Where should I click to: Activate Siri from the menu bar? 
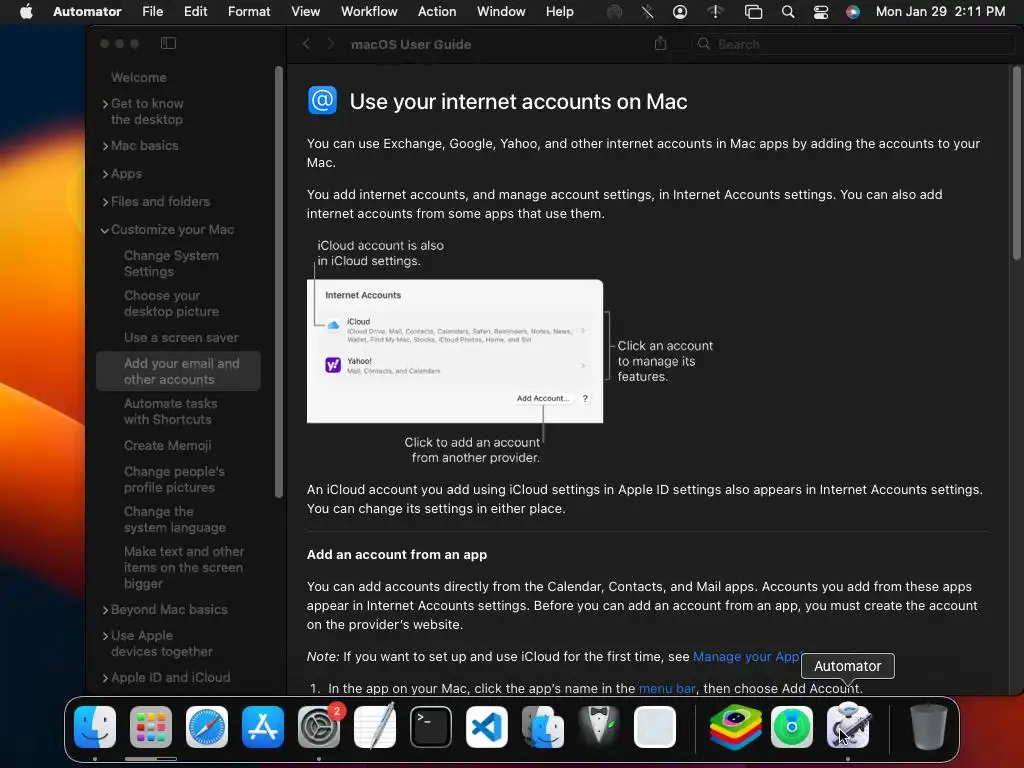tap(853, 11)
